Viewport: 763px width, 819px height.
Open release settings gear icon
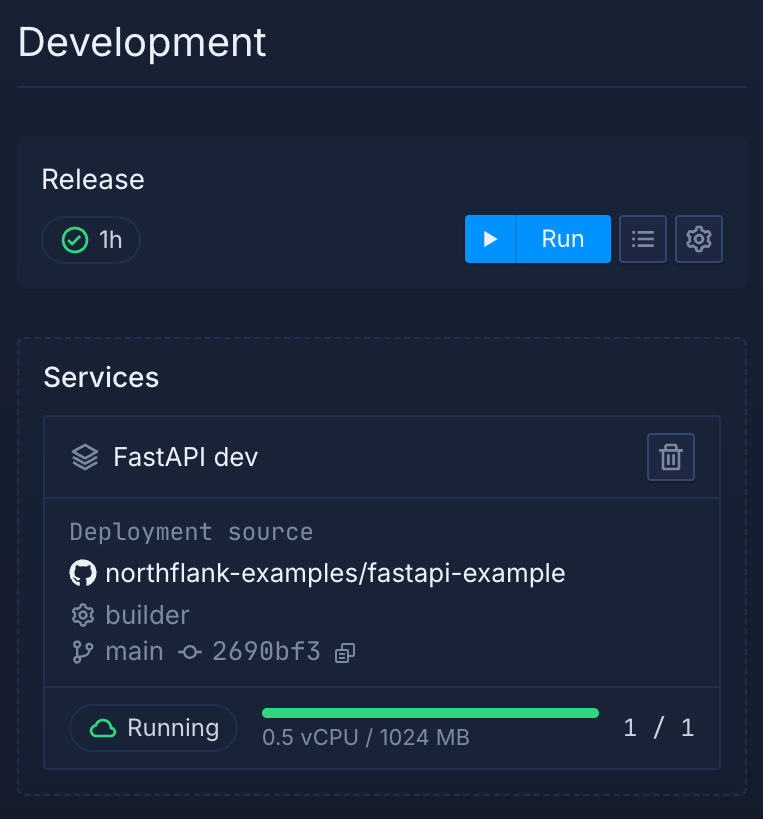699,239
